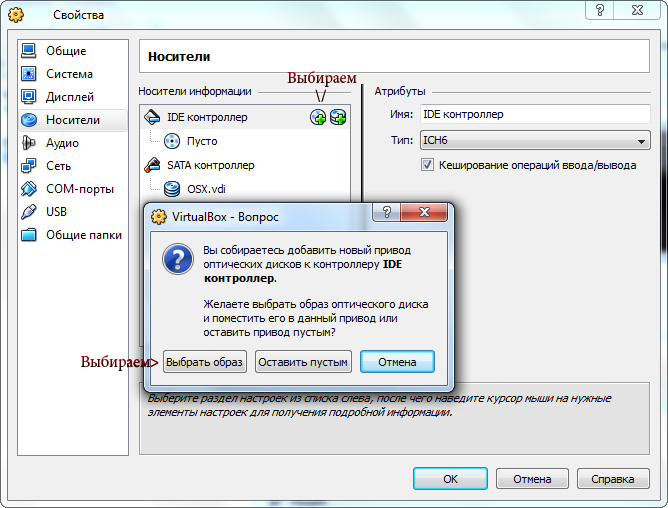Open the Тип dropdown showing ICH6
Viewport: 668px width, 508px height.
[535, 140]
